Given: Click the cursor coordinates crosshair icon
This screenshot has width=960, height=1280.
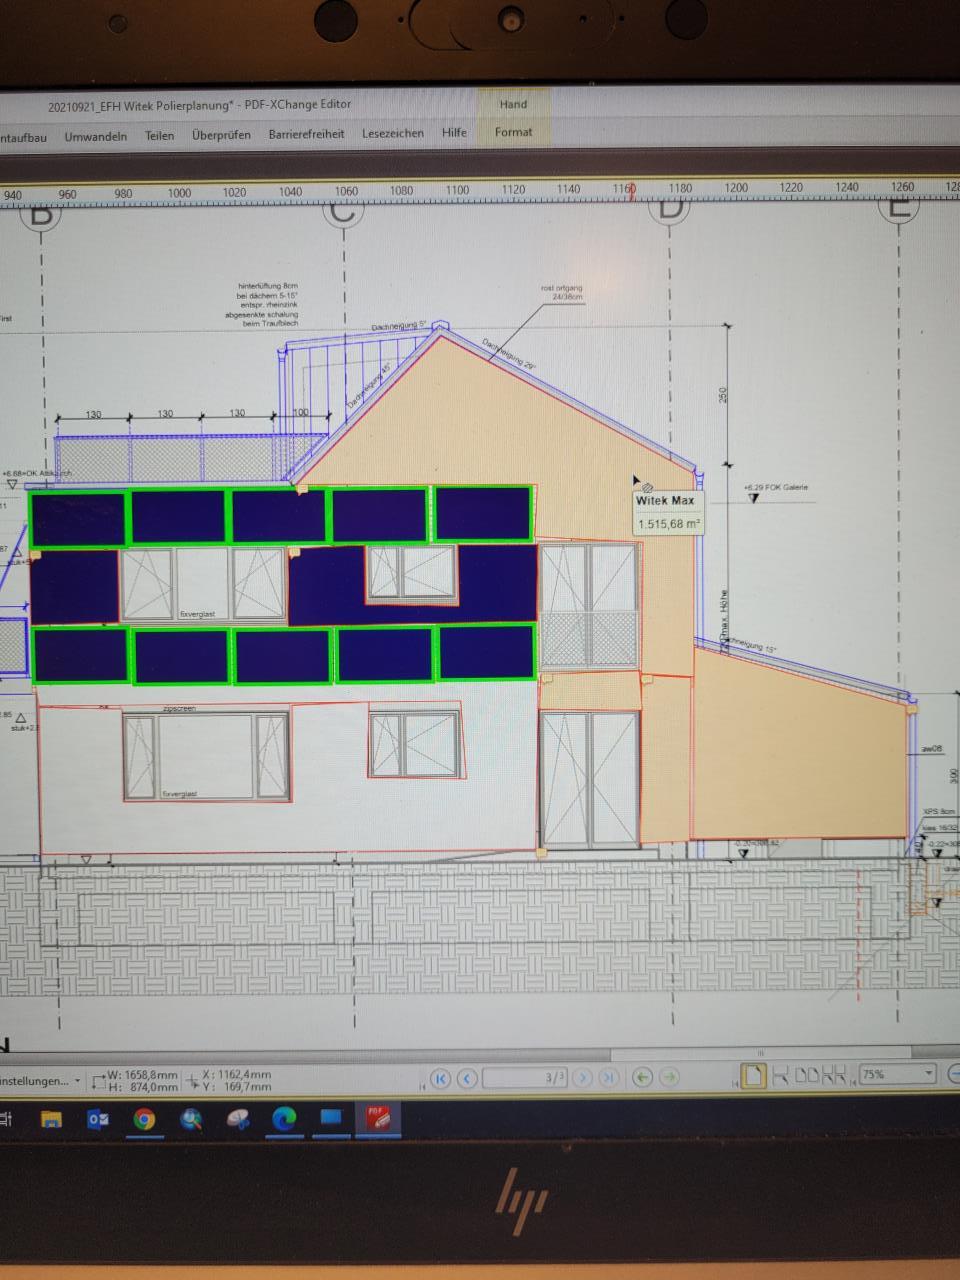Looking at the screenshot, I should (193, 1081).
